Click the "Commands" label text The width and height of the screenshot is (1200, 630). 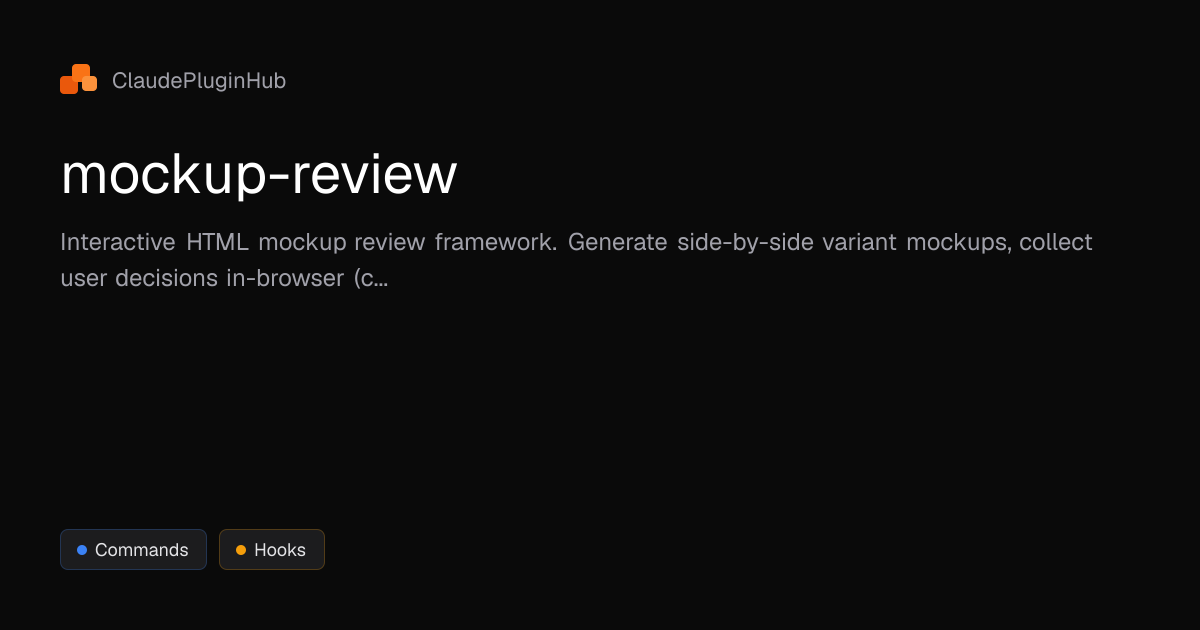[x=142, y=550]
